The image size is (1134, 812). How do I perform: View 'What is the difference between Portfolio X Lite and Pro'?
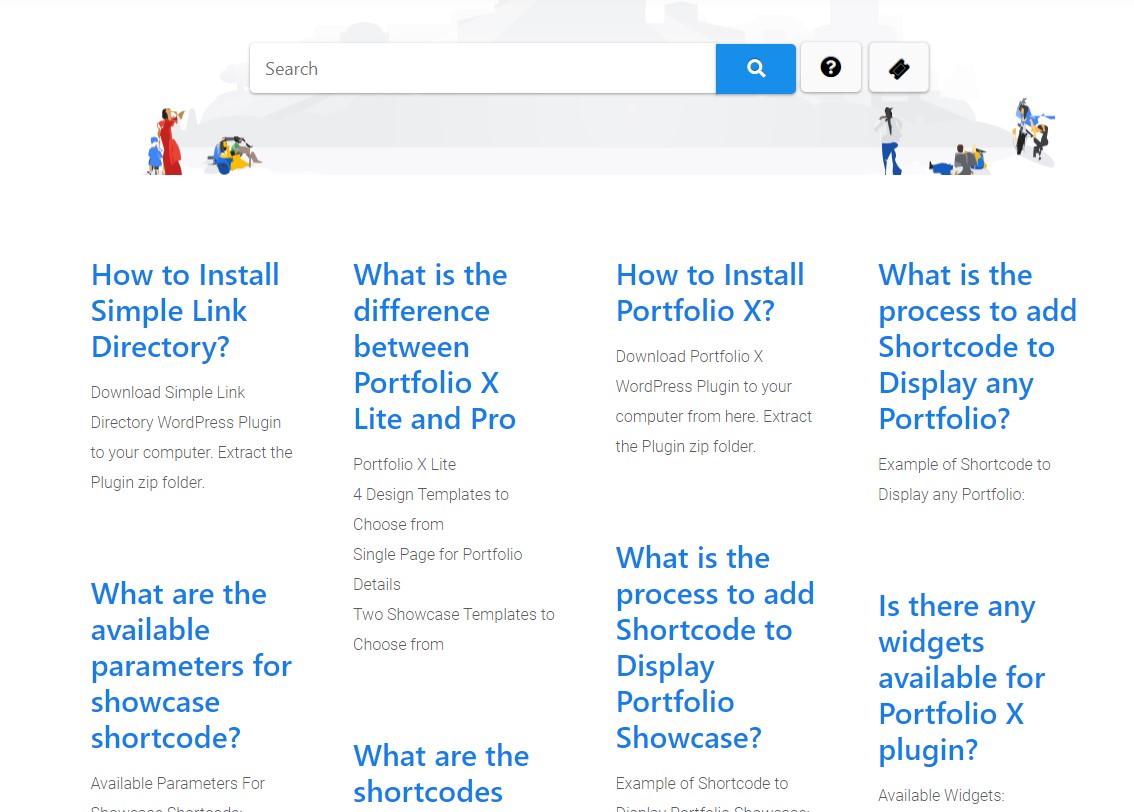tap(434, 346)
